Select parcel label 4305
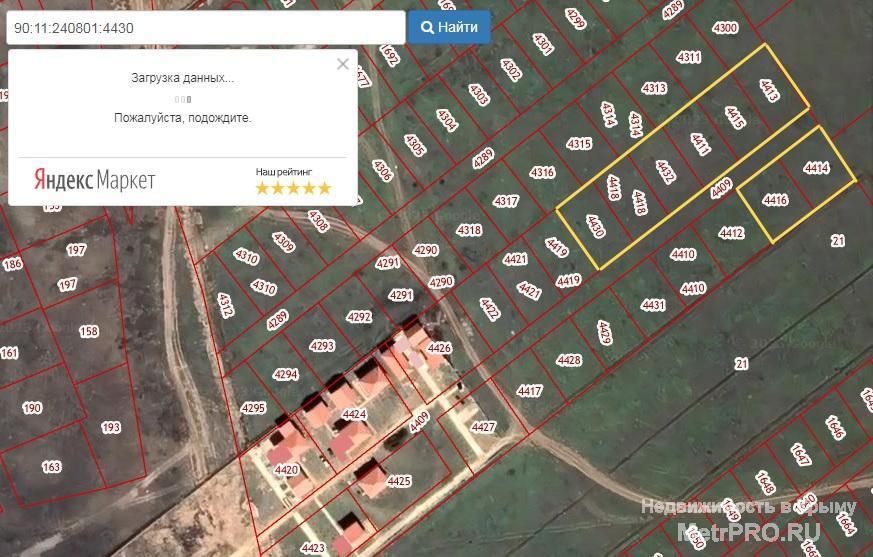873x557 pixels. coord(415,145)
